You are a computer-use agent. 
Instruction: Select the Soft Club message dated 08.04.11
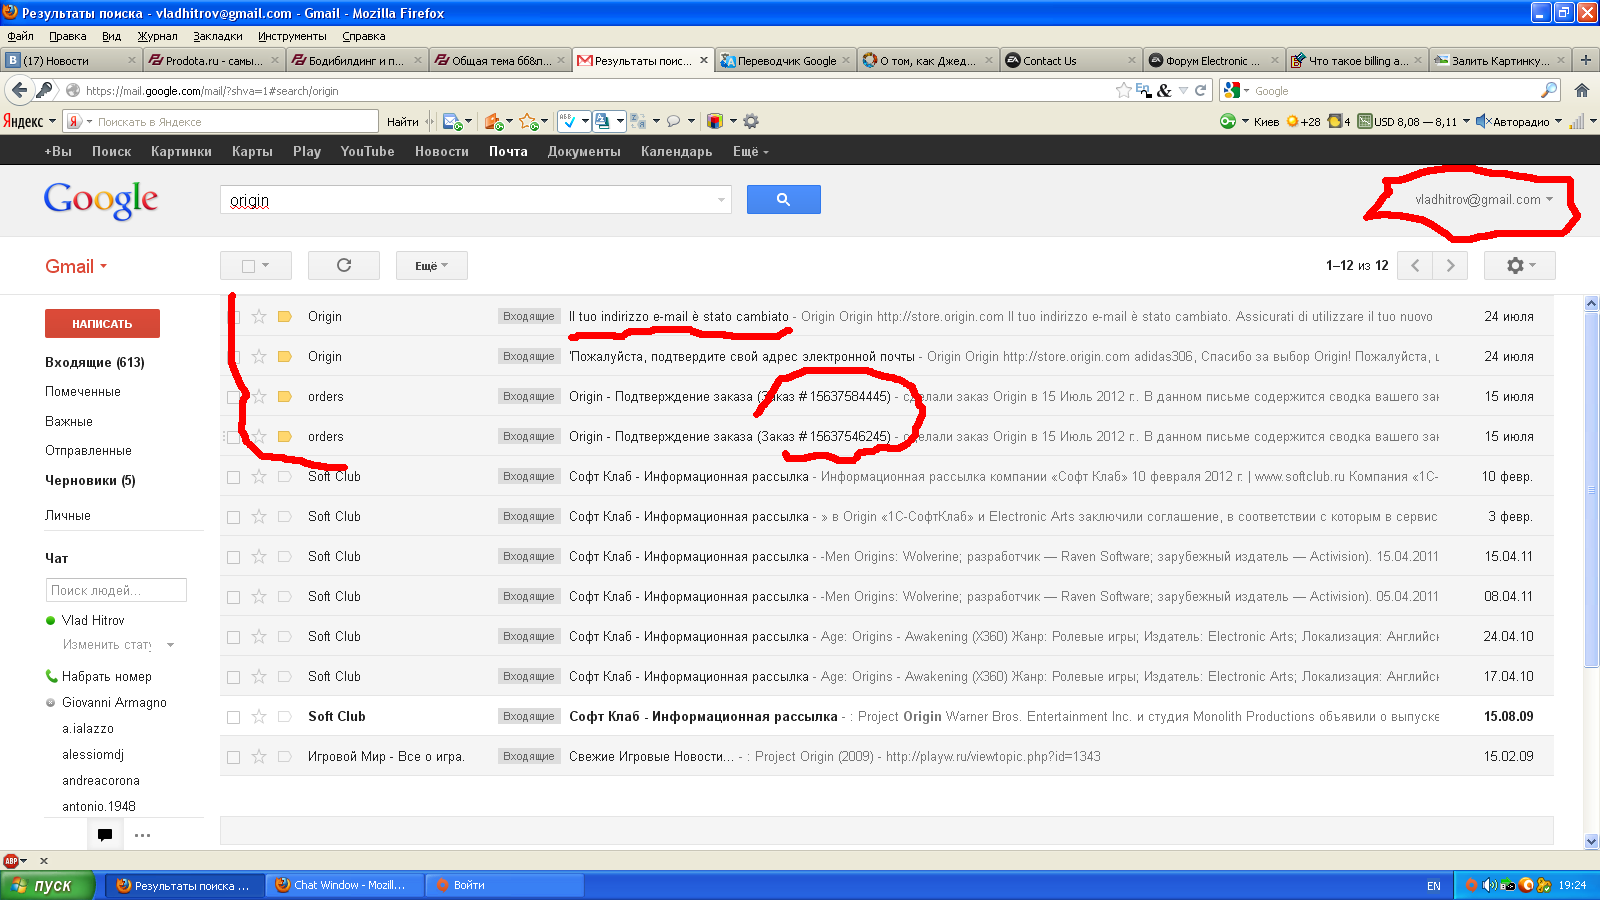point(233,597)
